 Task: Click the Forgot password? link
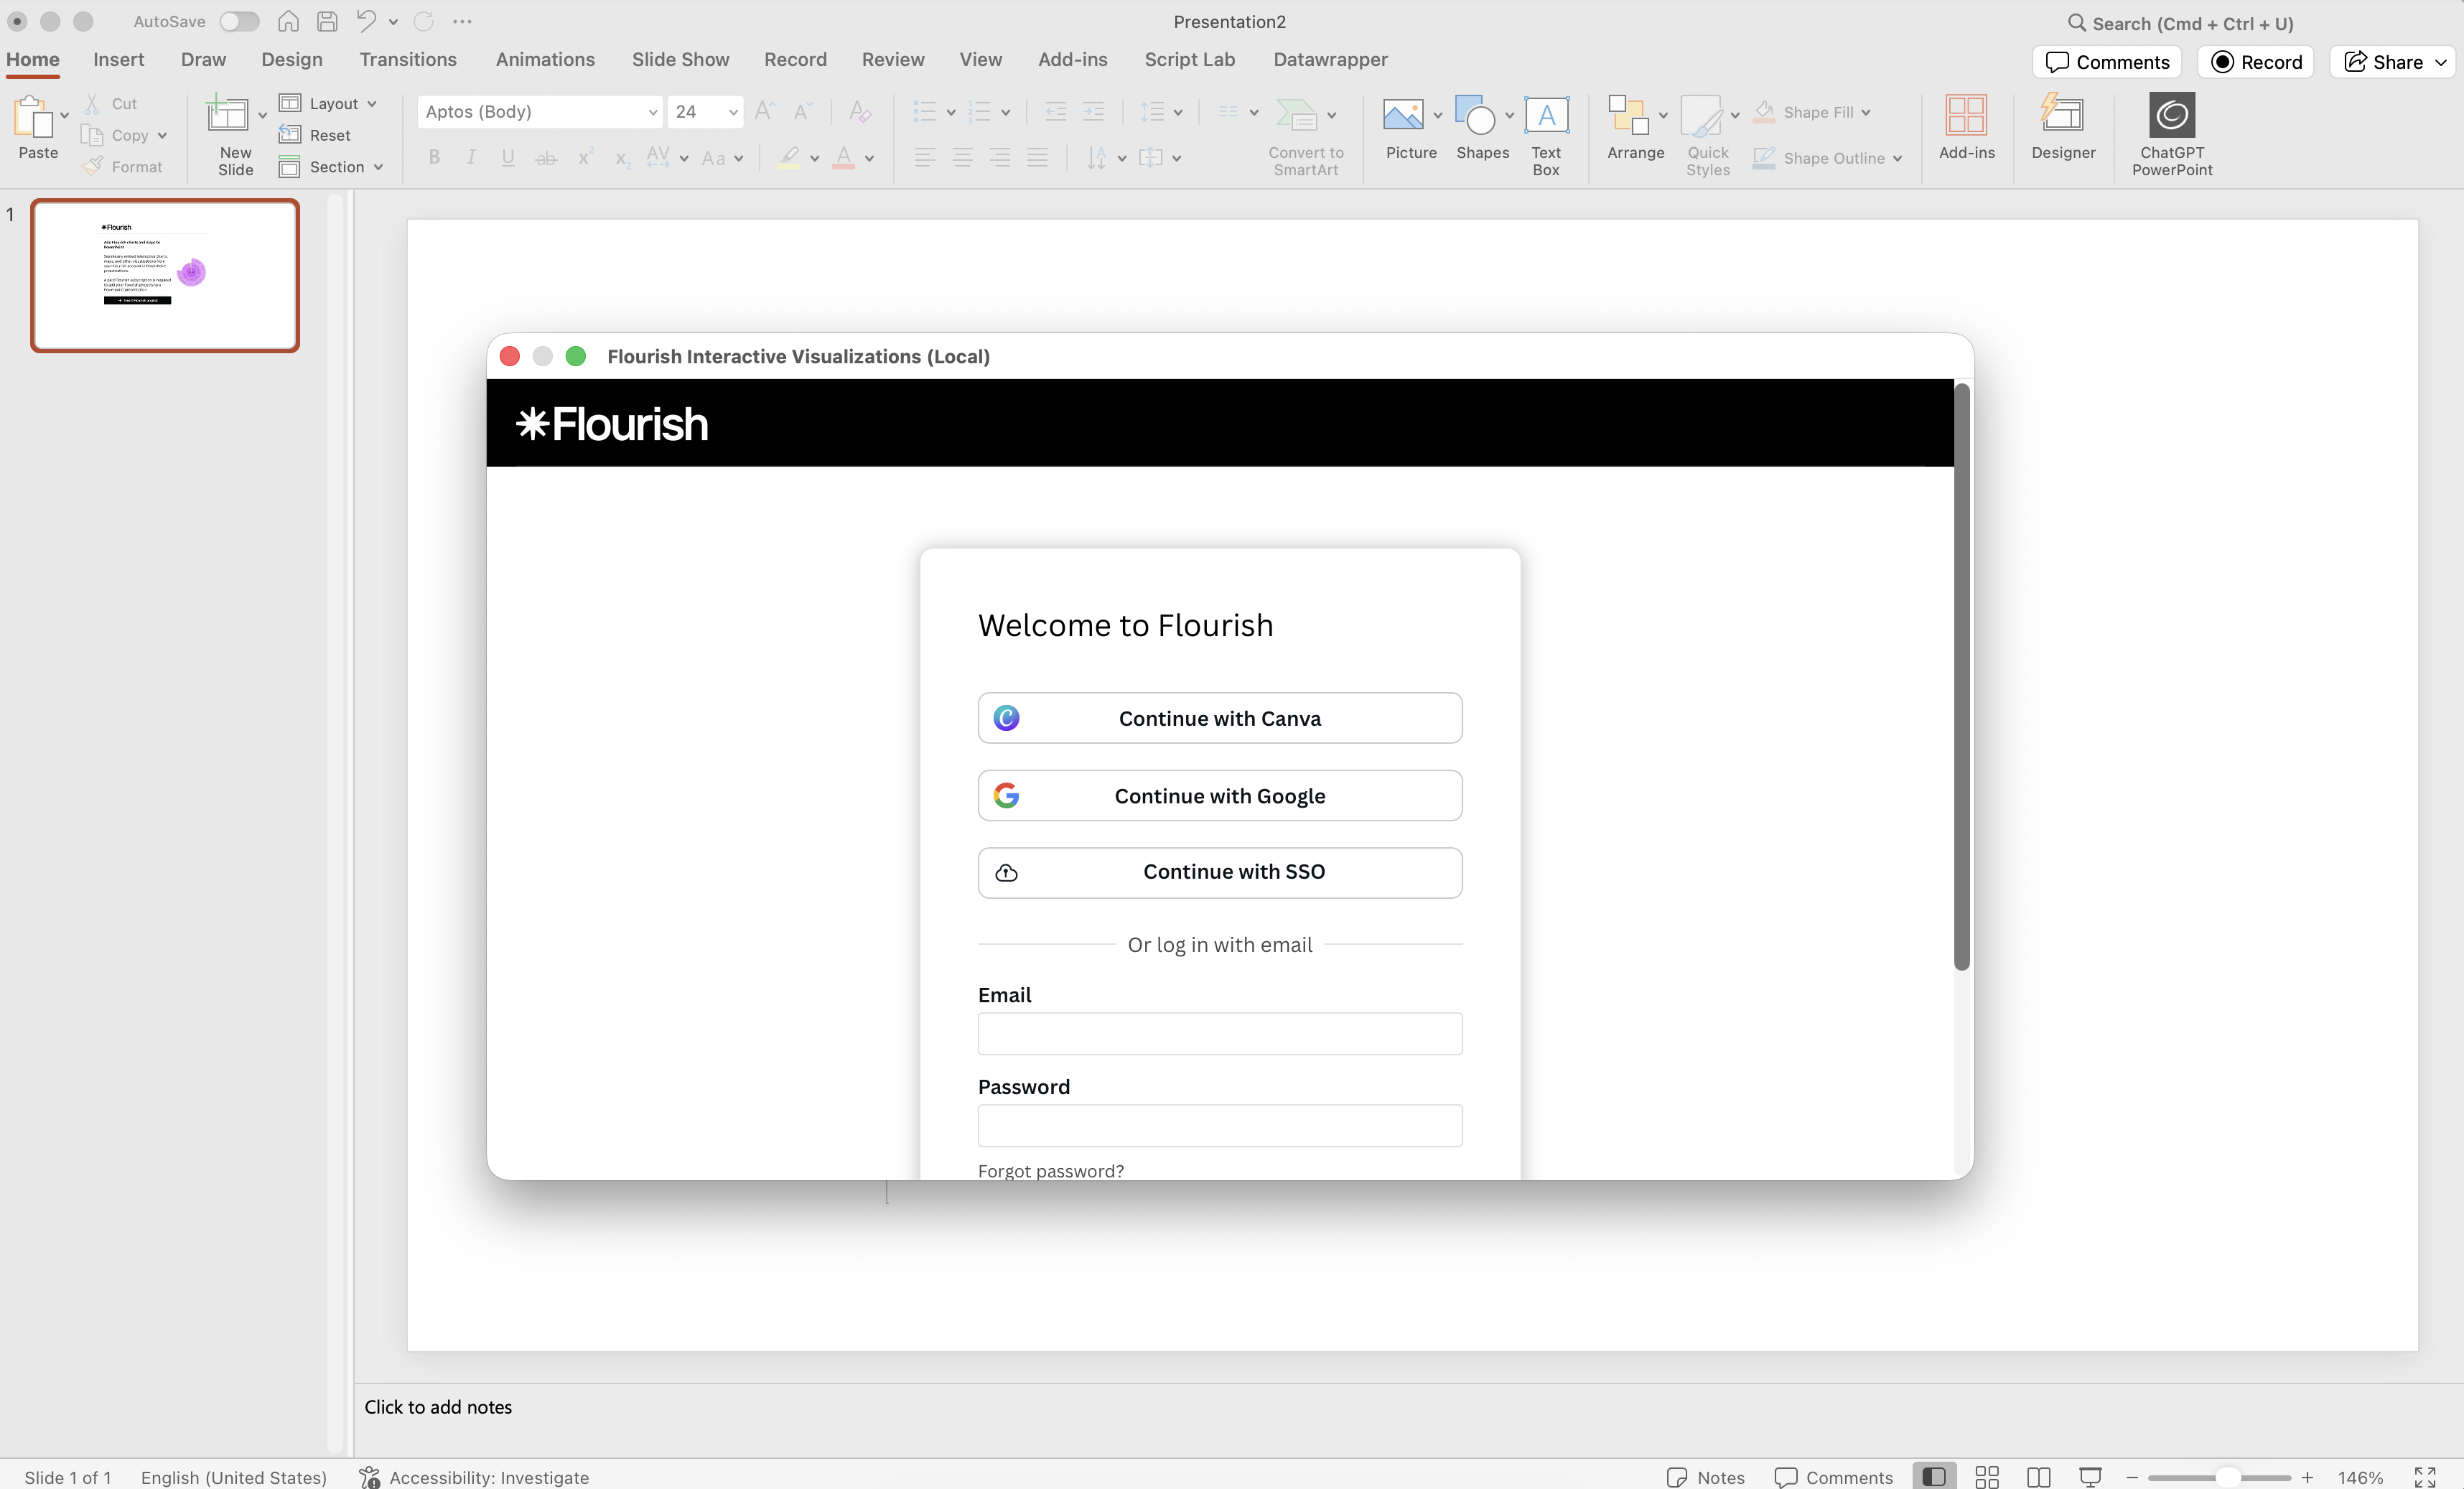click(1050, 1170)
